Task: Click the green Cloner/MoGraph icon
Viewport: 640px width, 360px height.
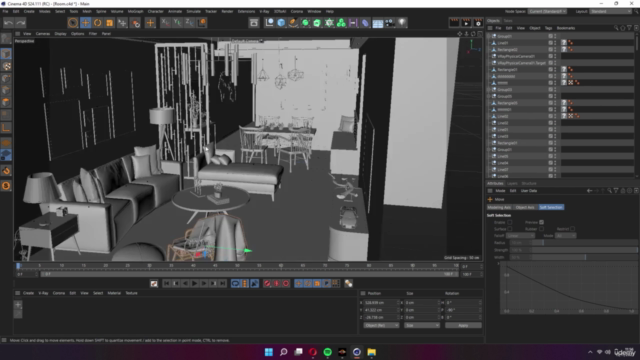Action: pos(341,23)
